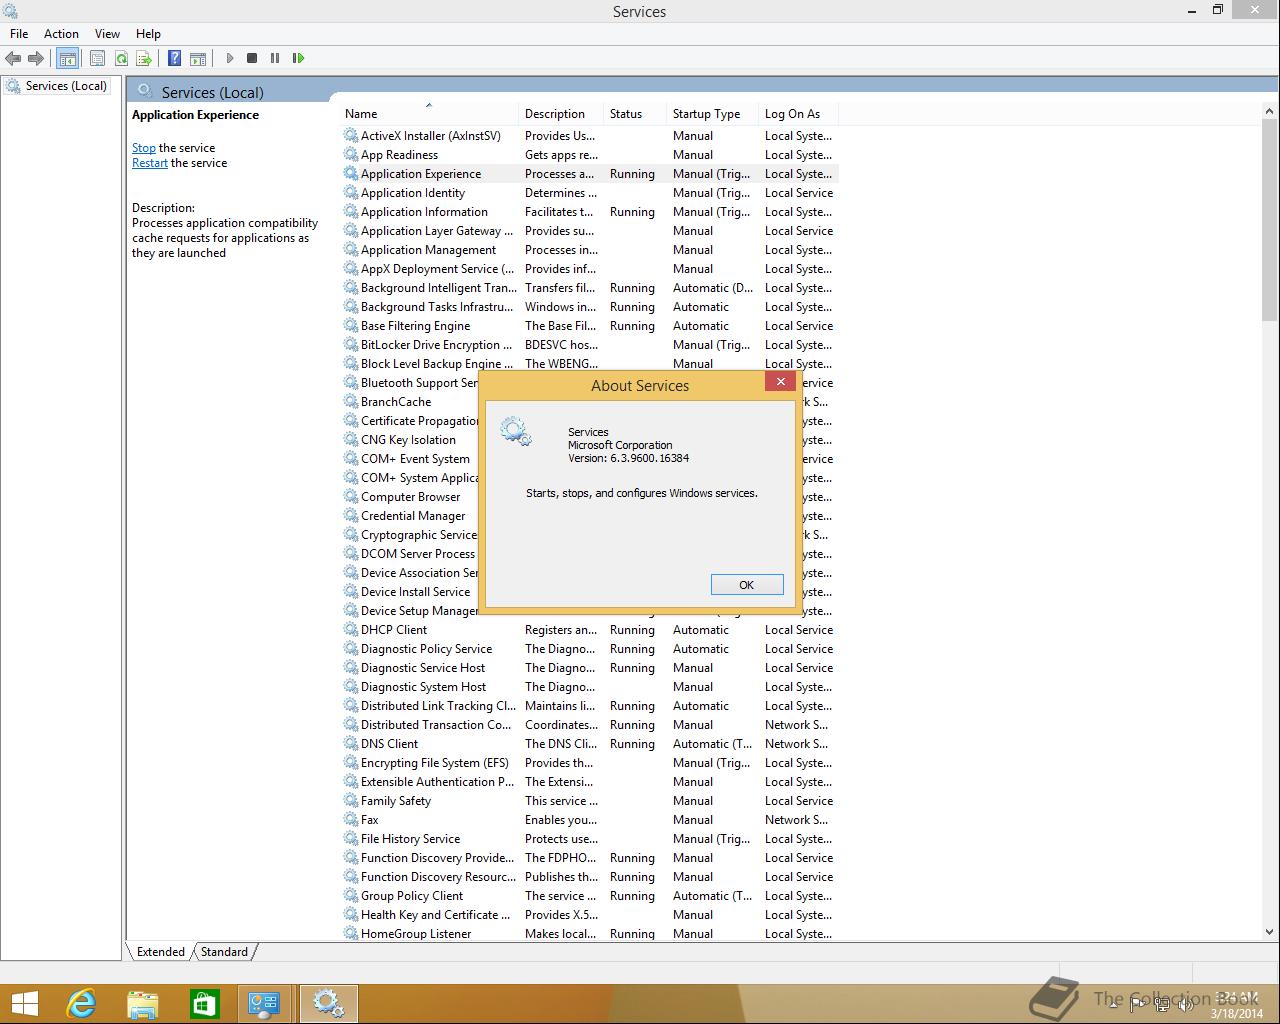Click the DHCP Client gear icon

350,630
